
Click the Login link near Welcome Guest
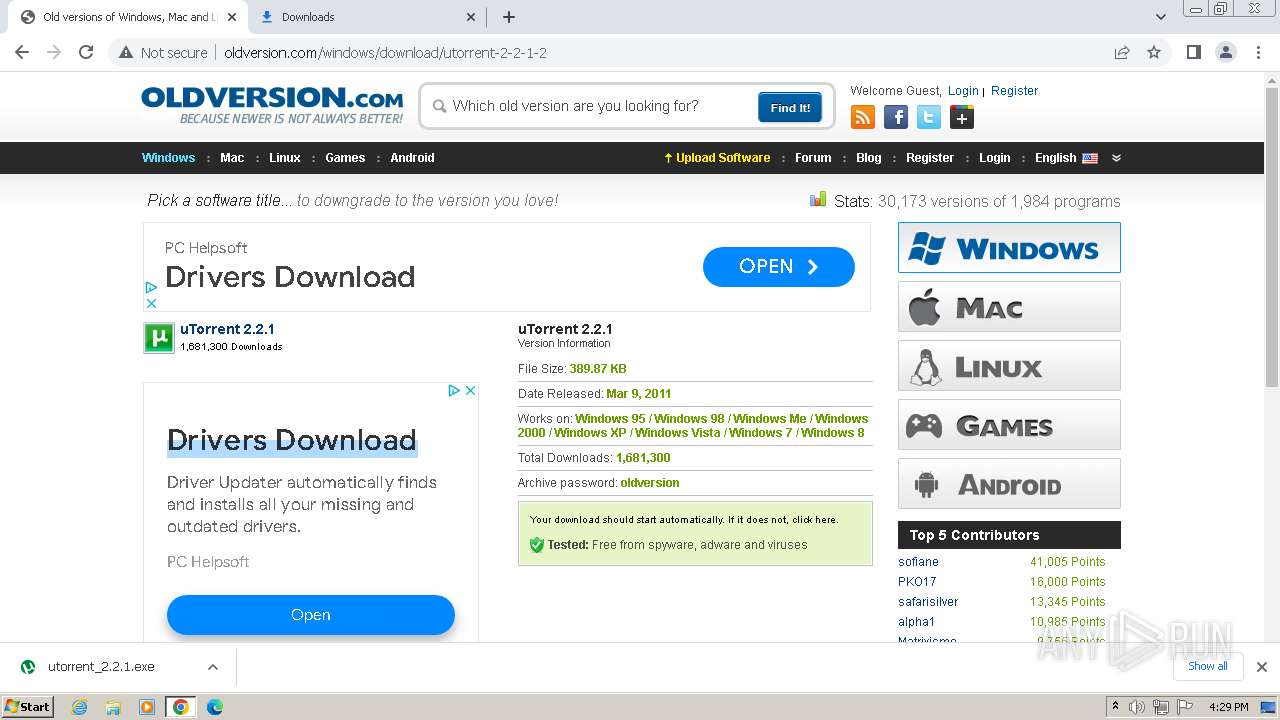963,91
